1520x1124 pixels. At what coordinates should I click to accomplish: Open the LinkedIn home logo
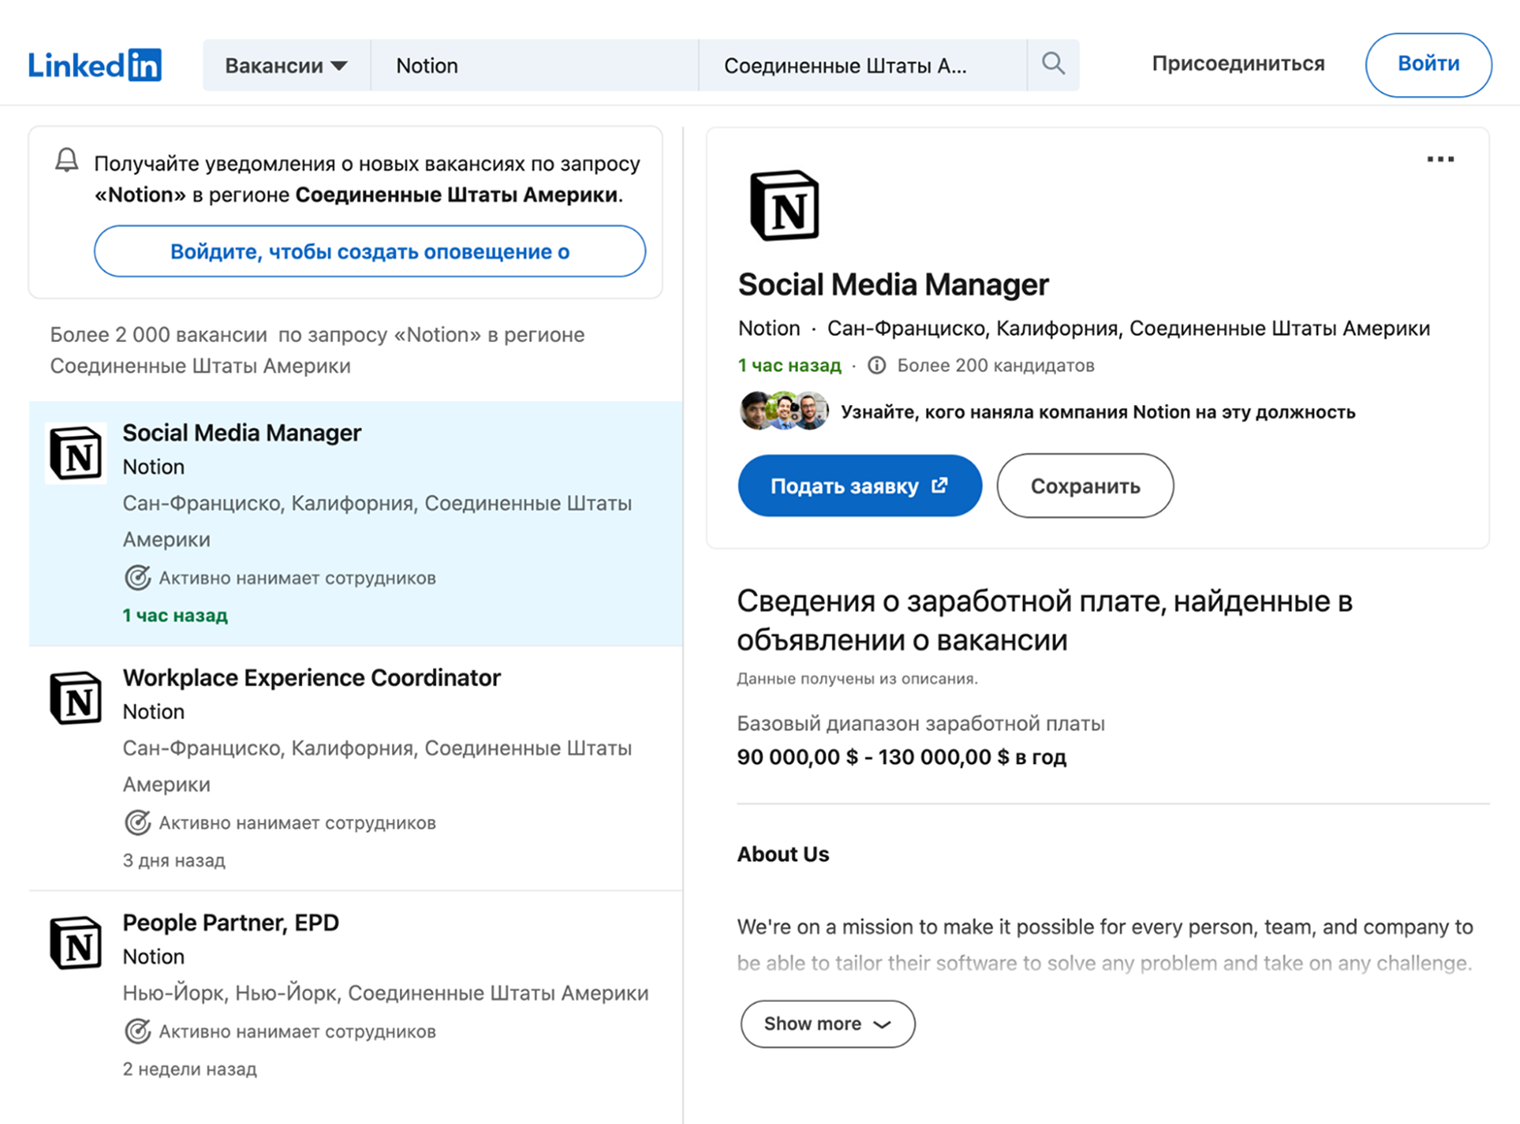(x=95, y=65)
